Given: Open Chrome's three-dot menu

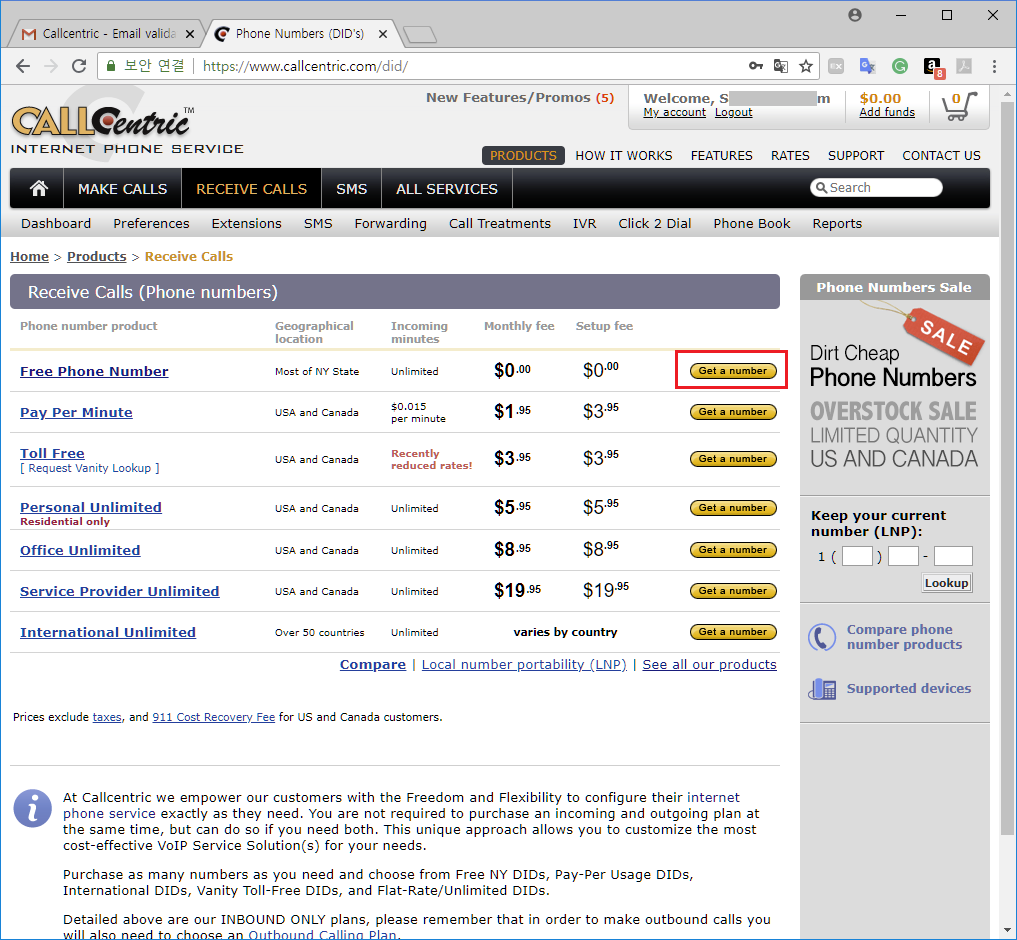Looking at the screenshot, I should pos(993,65).
